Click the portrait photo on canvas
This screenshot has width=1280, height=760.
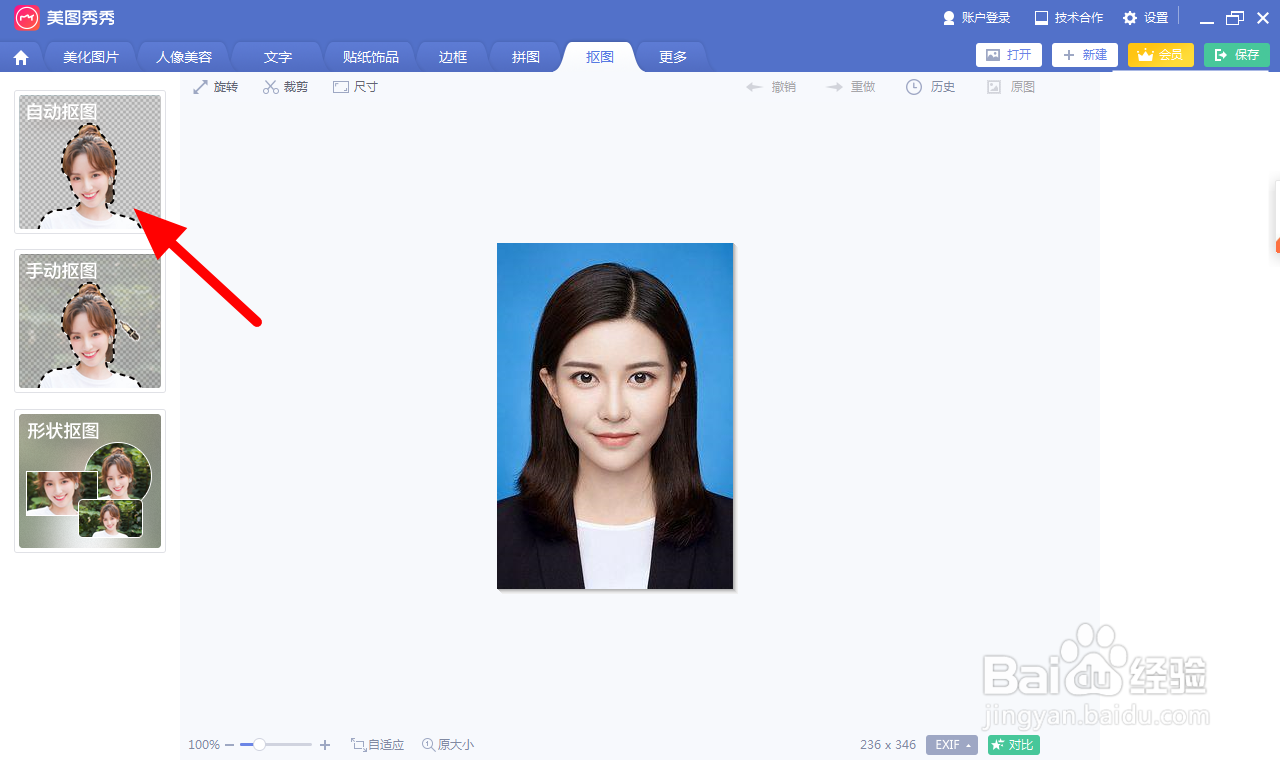click(615, 416)
